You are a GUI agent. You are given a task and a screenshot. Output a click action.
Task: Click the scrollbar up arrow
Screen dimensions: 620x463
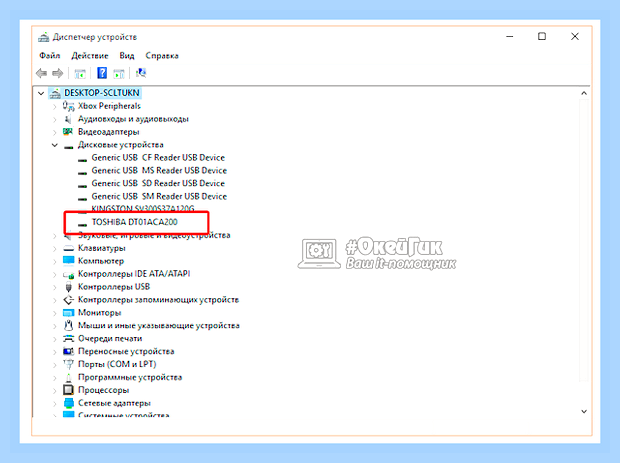(584, 93)
